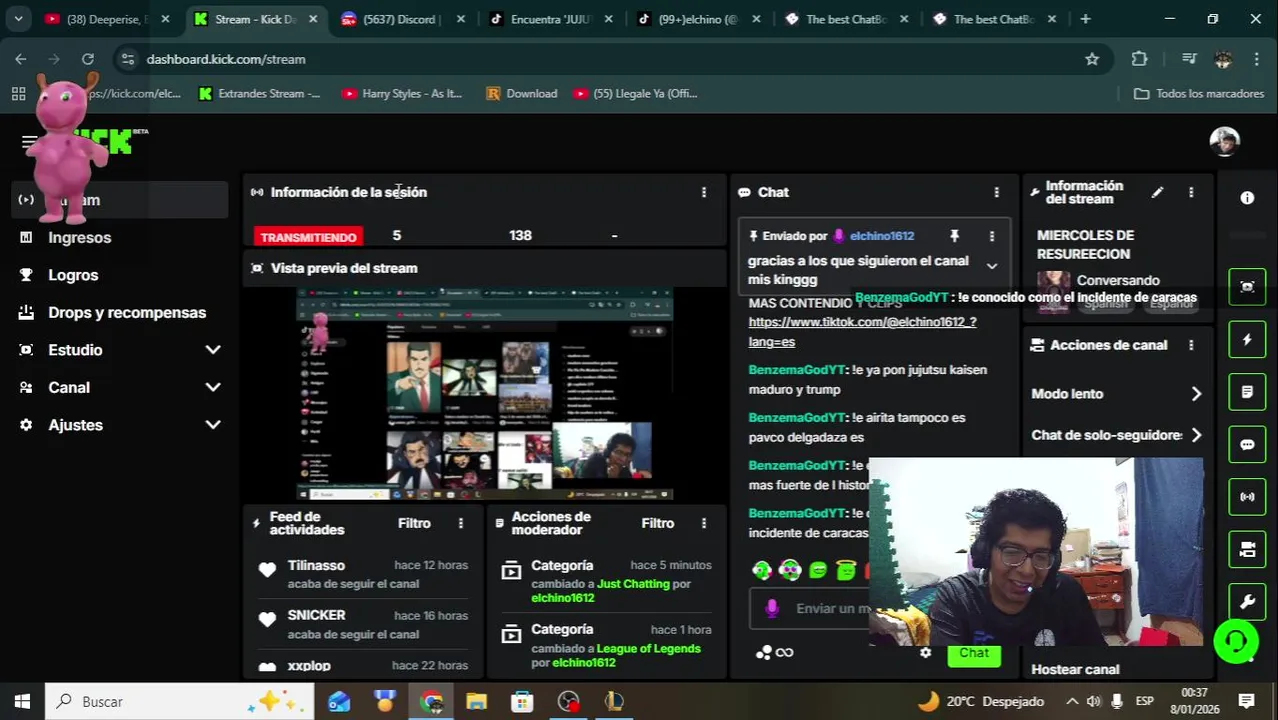Open Acciones de canal options menu
The height and width of the screenshot is (720, 1278).
tap(1191, 345)
